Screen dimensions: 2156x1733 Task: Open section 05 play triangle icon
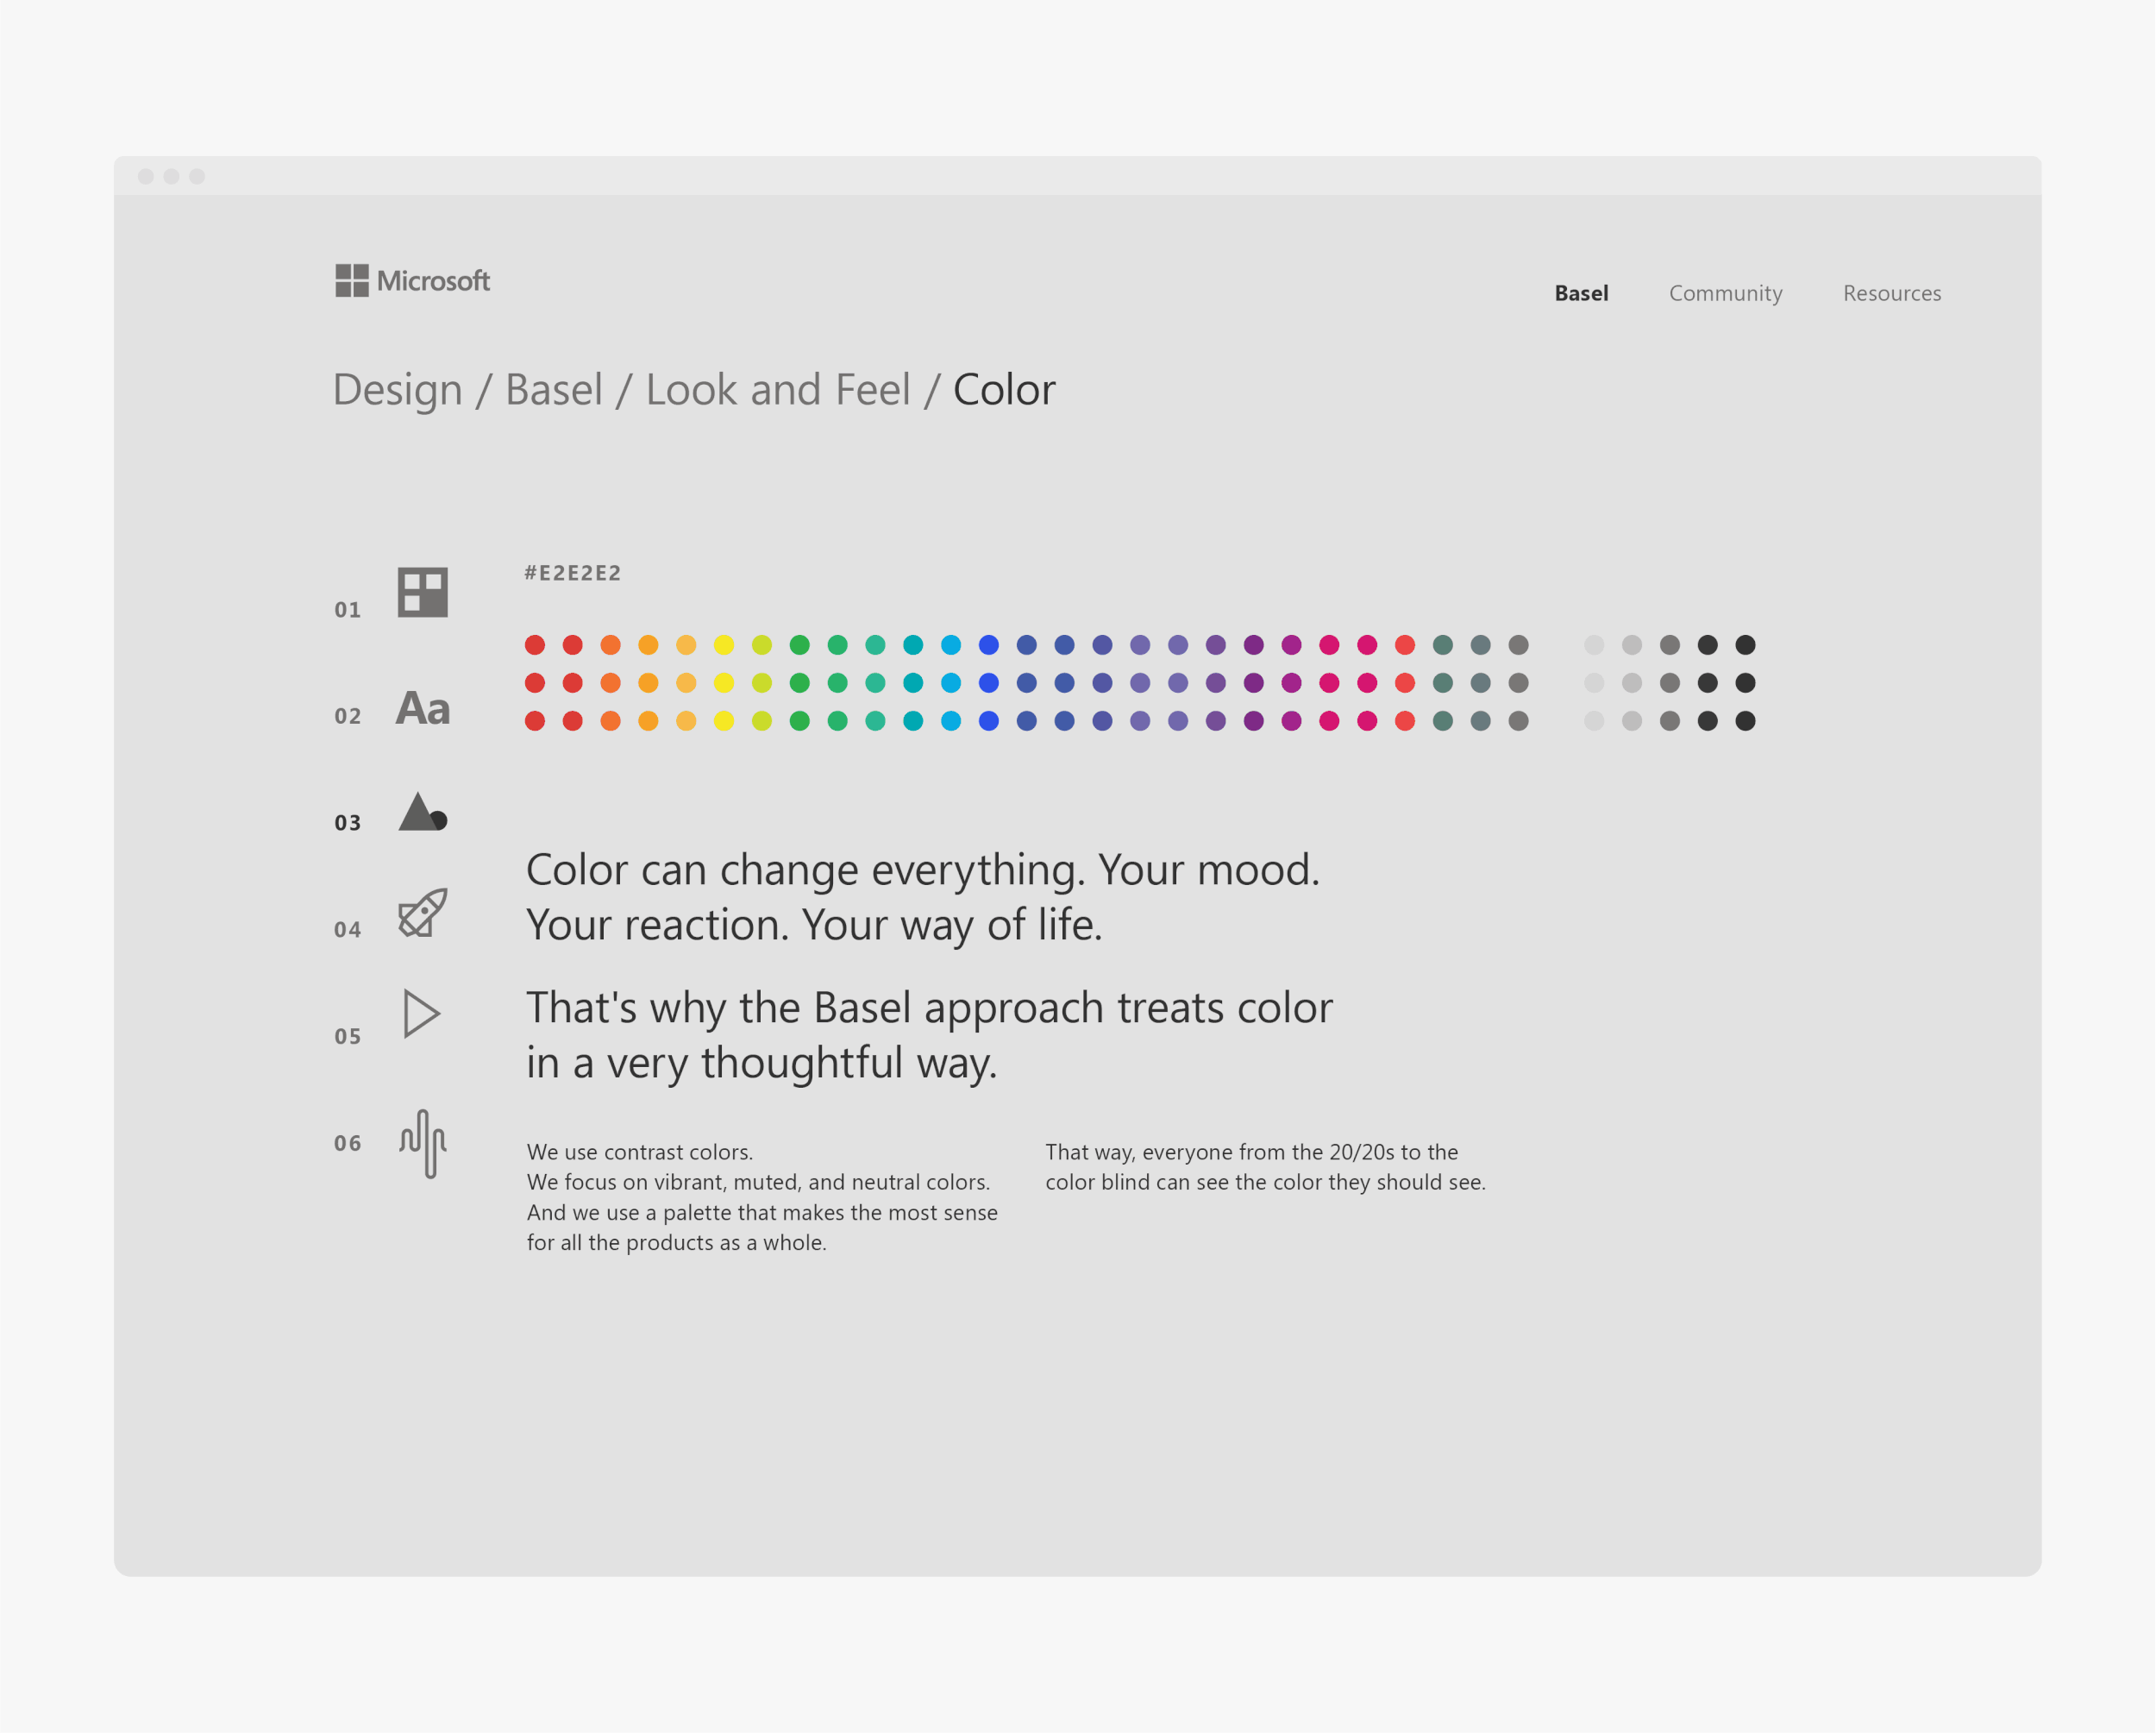pyautogui.click(x=421, y=1014)
